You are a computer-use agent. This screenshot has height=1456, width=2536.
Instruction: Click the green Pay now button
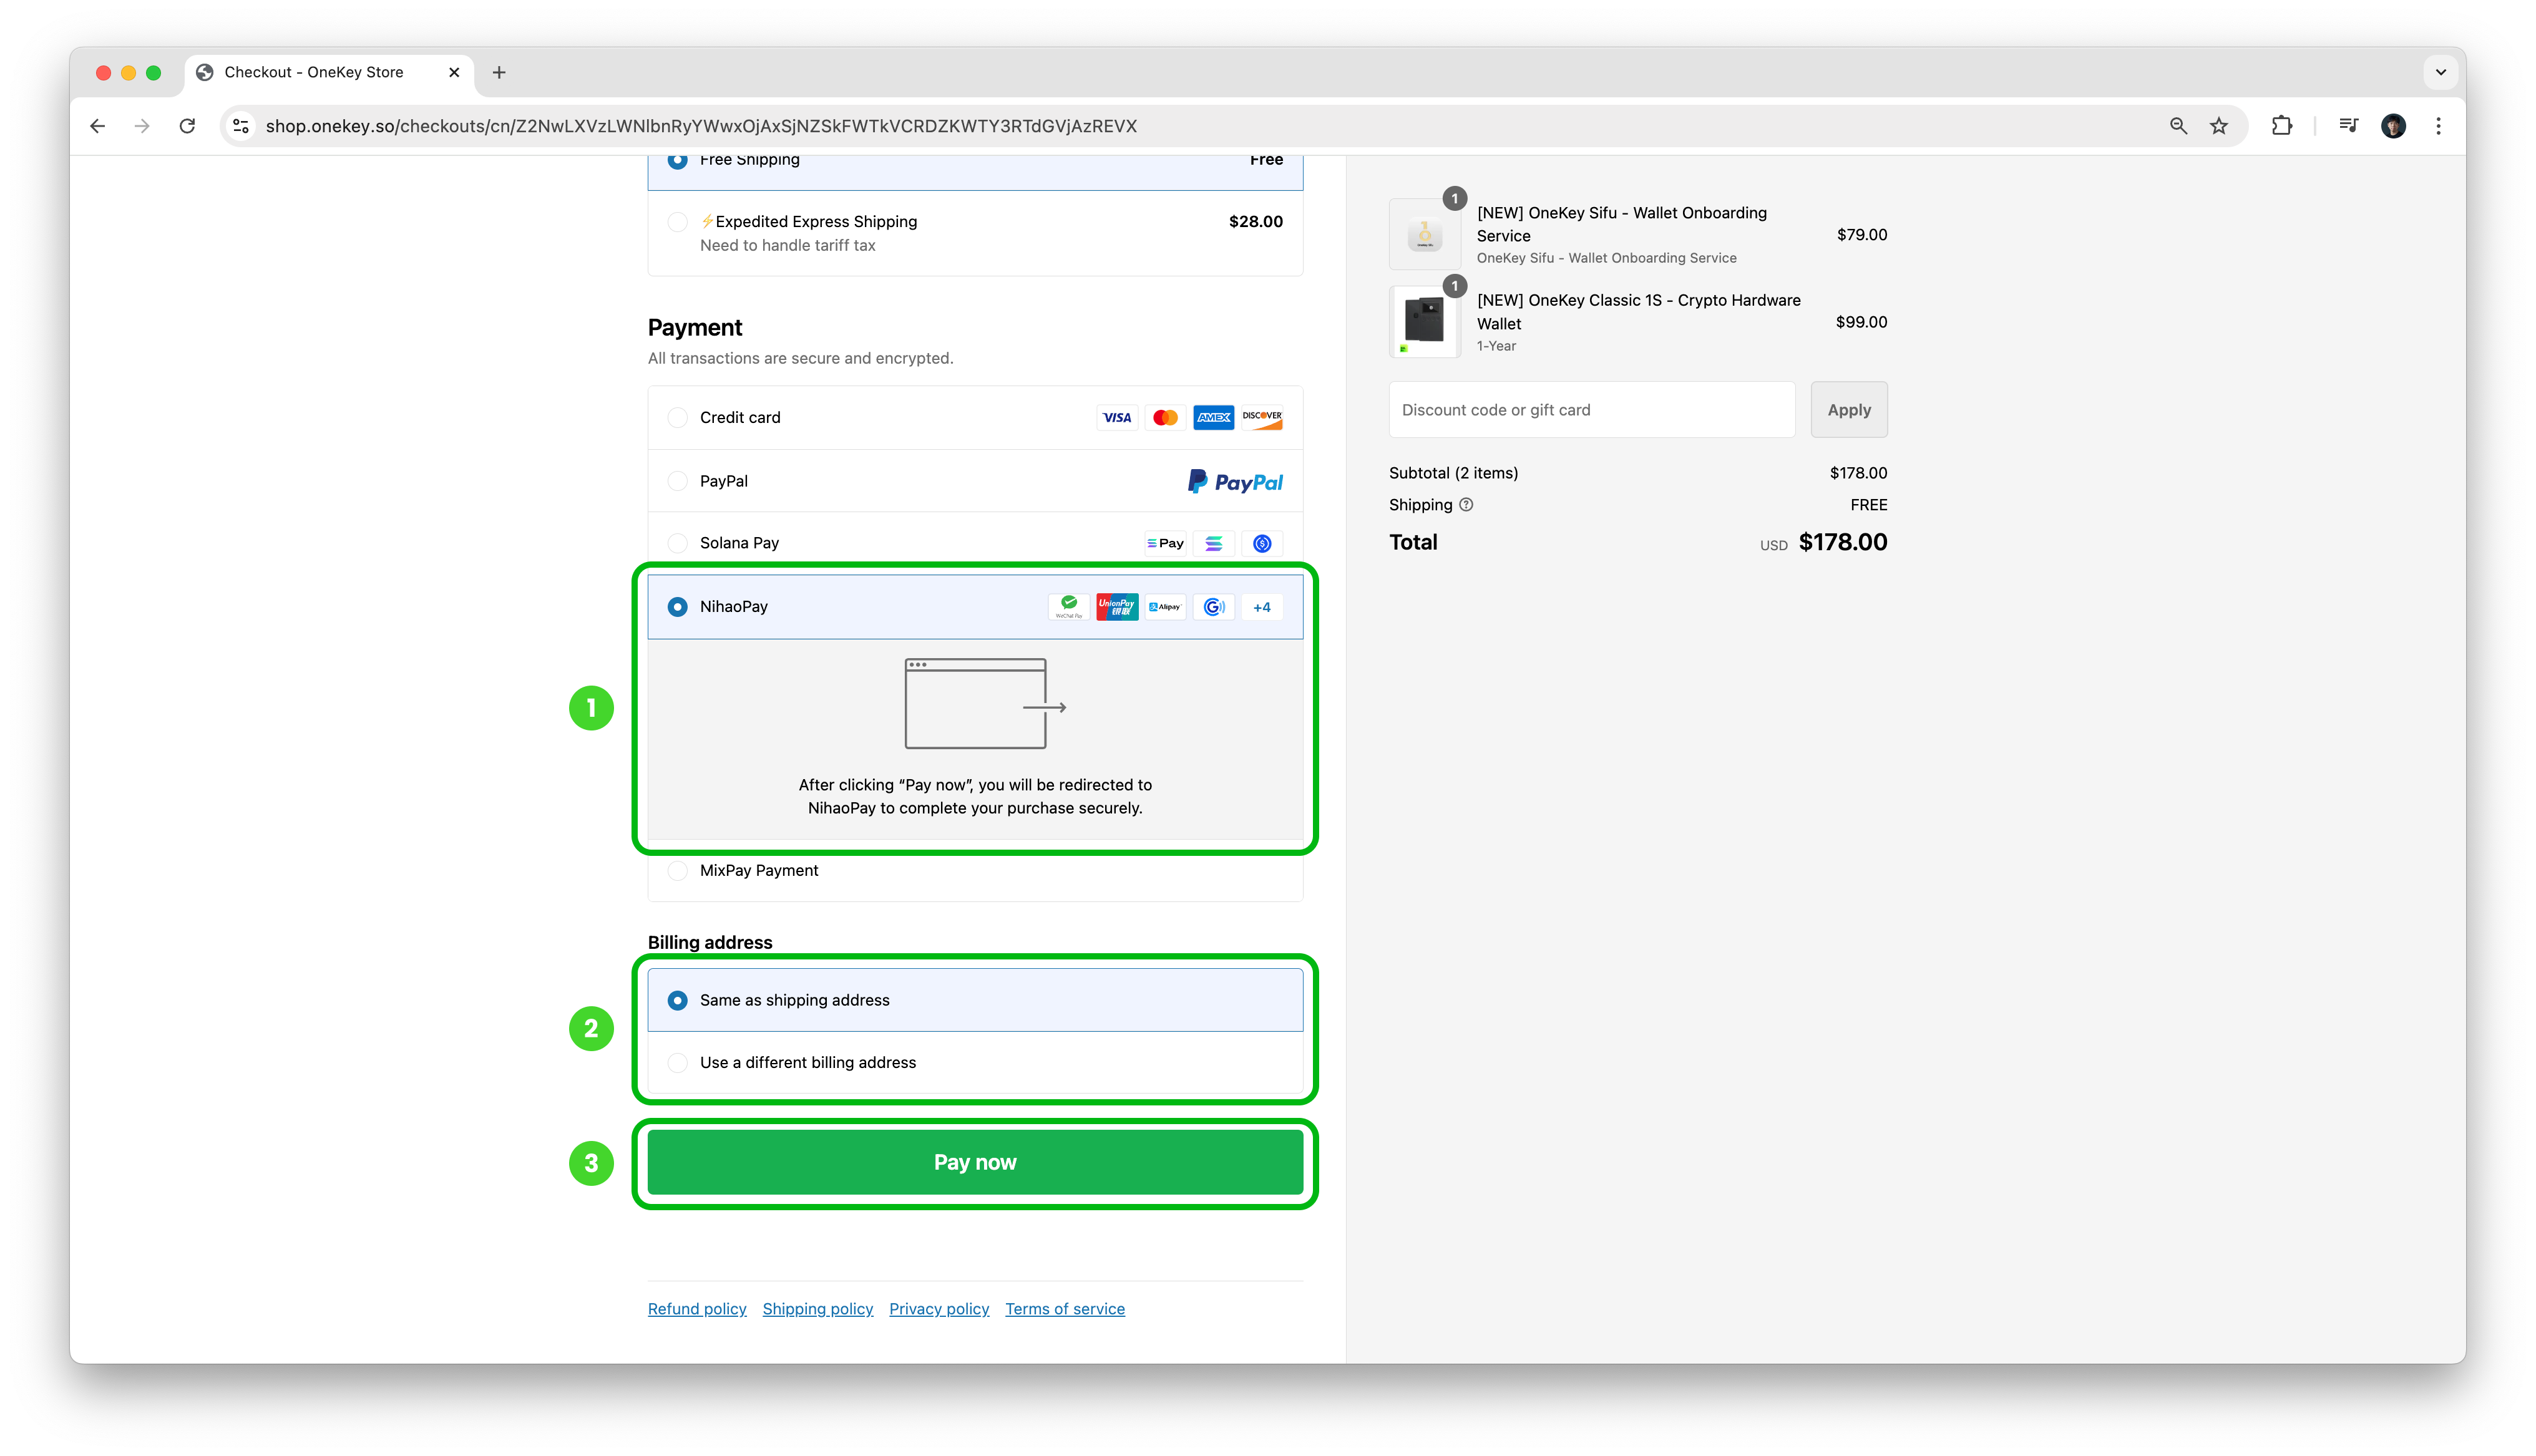[975, 1162]
